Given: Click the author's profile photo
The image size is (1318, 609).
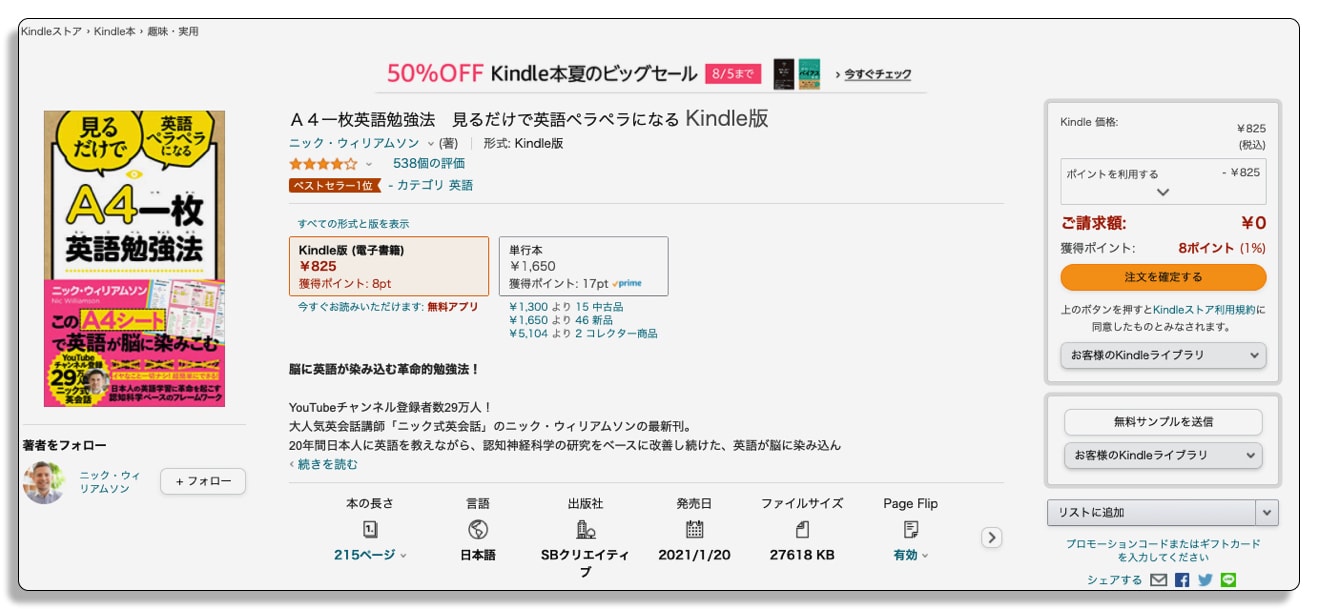Looking at the screenshot, I should pos(44,482).
